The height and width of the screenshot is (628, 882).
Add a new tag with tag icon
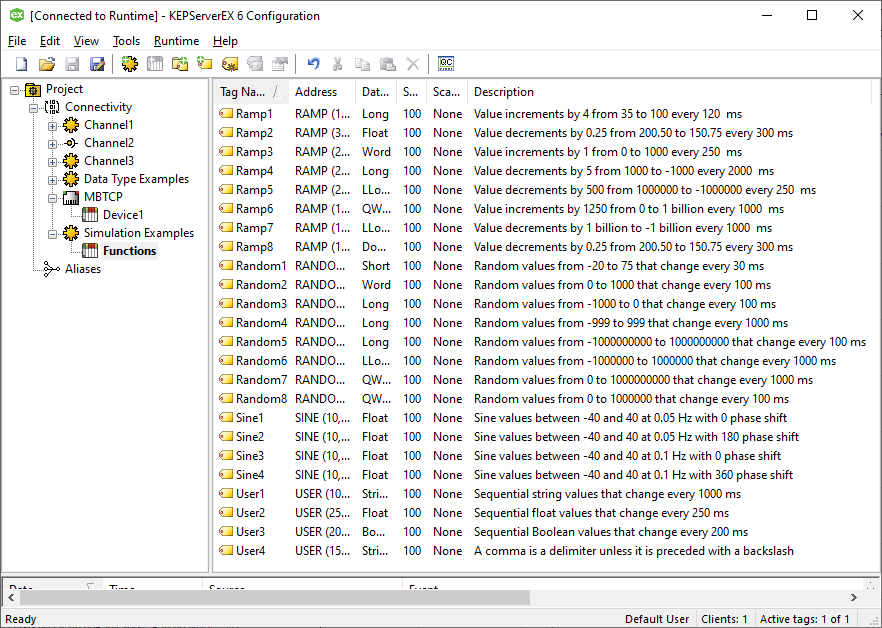coord(205,64)
